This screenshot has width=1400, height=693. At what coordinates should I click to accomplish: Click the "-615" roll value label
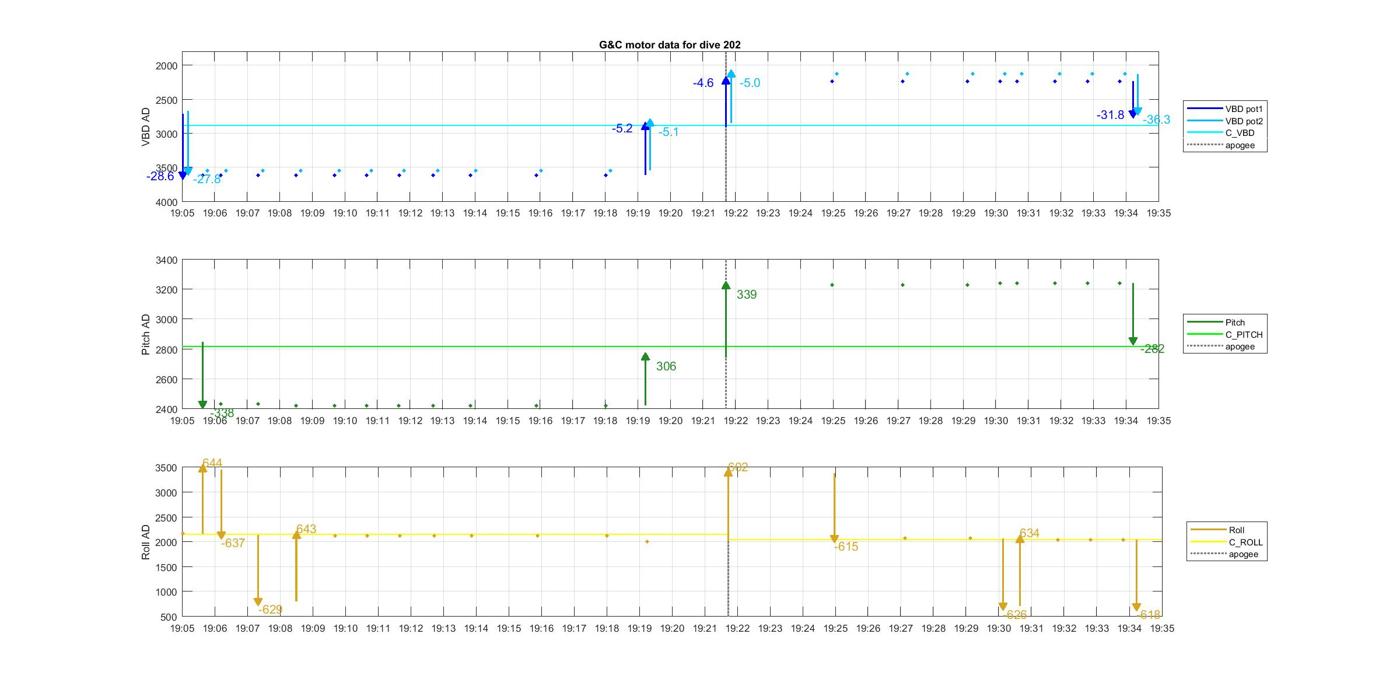[846, 547]
